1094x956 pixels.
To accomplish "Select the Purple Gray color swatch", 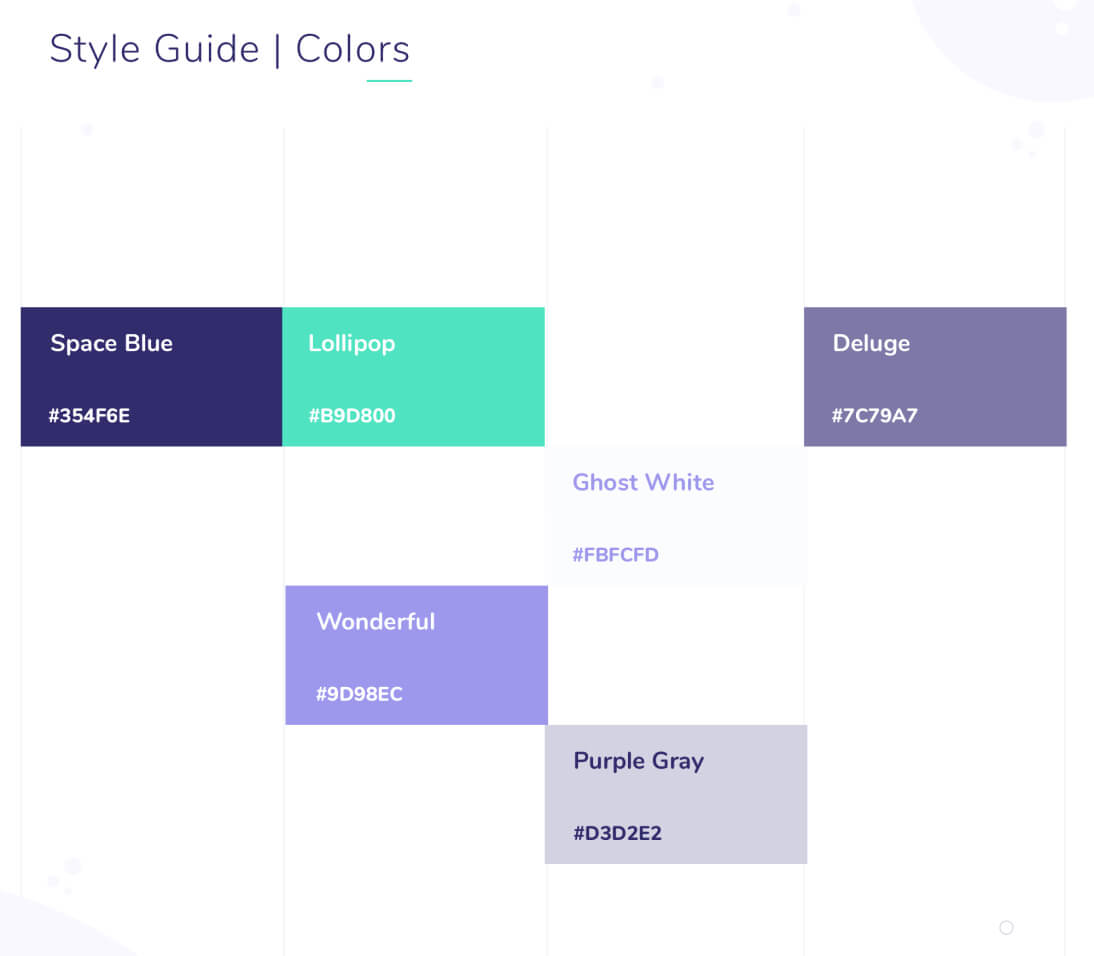I will pyautogui.click(x=675, y=794).
